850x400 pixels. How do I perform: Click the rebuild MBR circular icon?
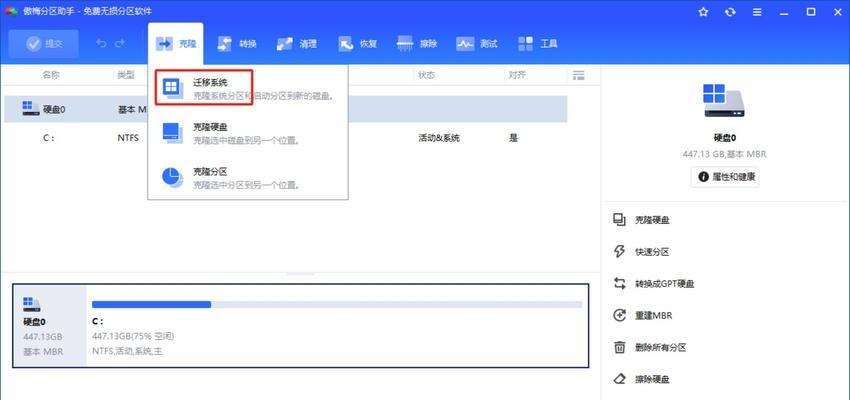[x=619, y=315]
